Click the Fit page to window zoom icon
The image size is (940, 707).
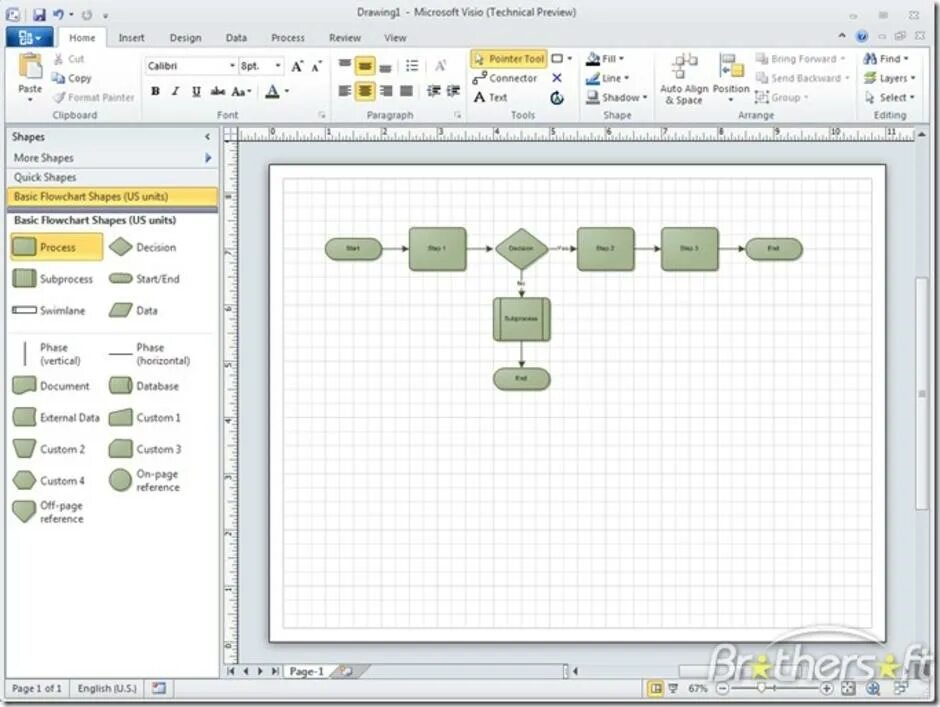[x=847, y=688]
